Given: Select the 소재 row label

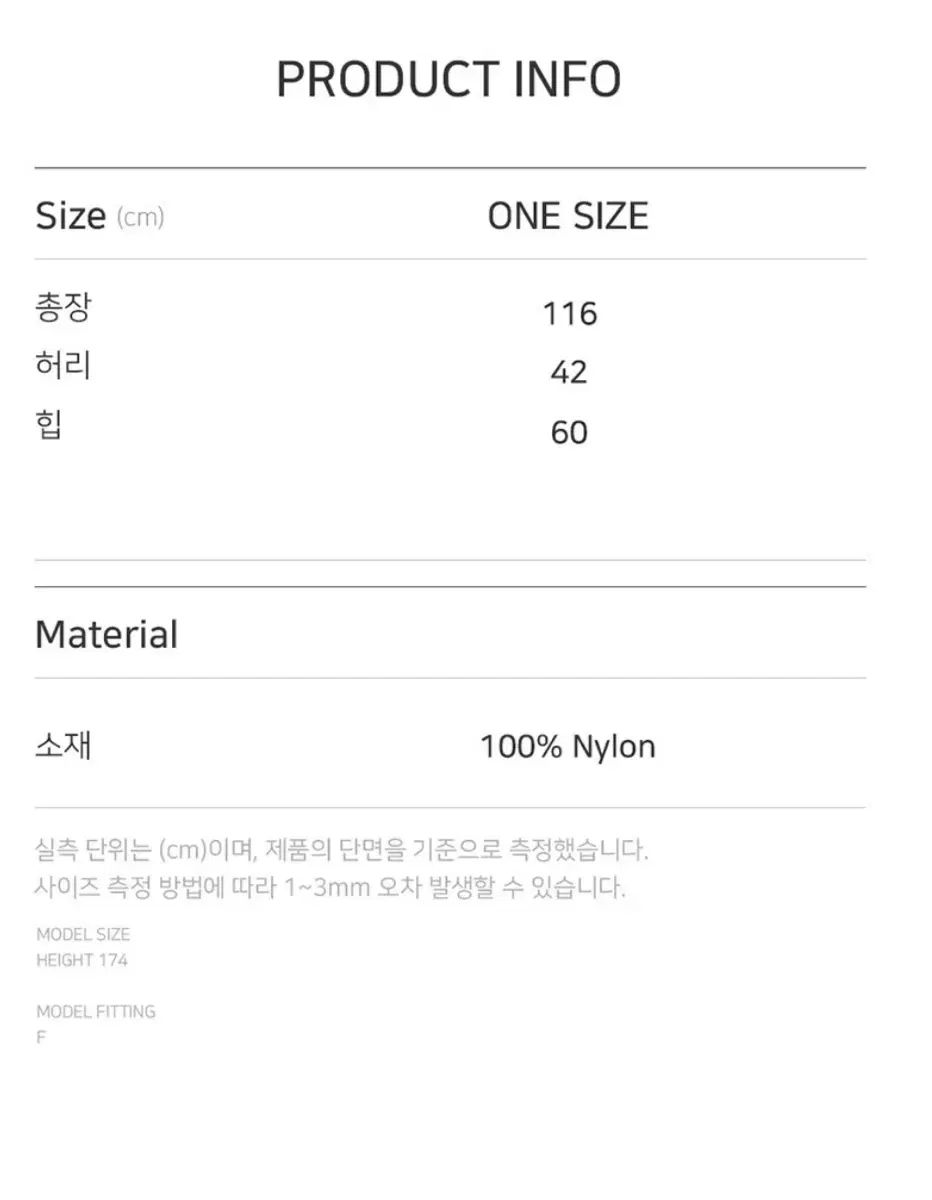Looking at the screenshot, I should point(63,745).
